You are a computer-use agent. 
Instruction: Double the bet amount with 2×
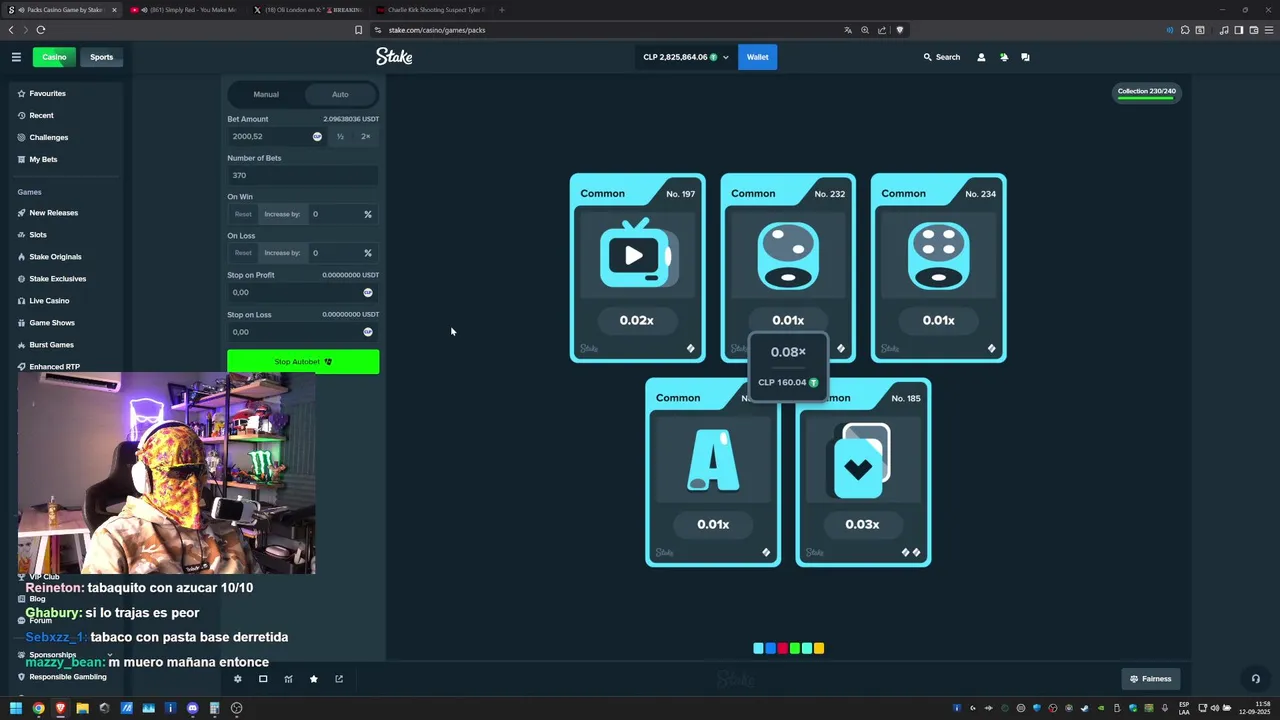point(365,136)
